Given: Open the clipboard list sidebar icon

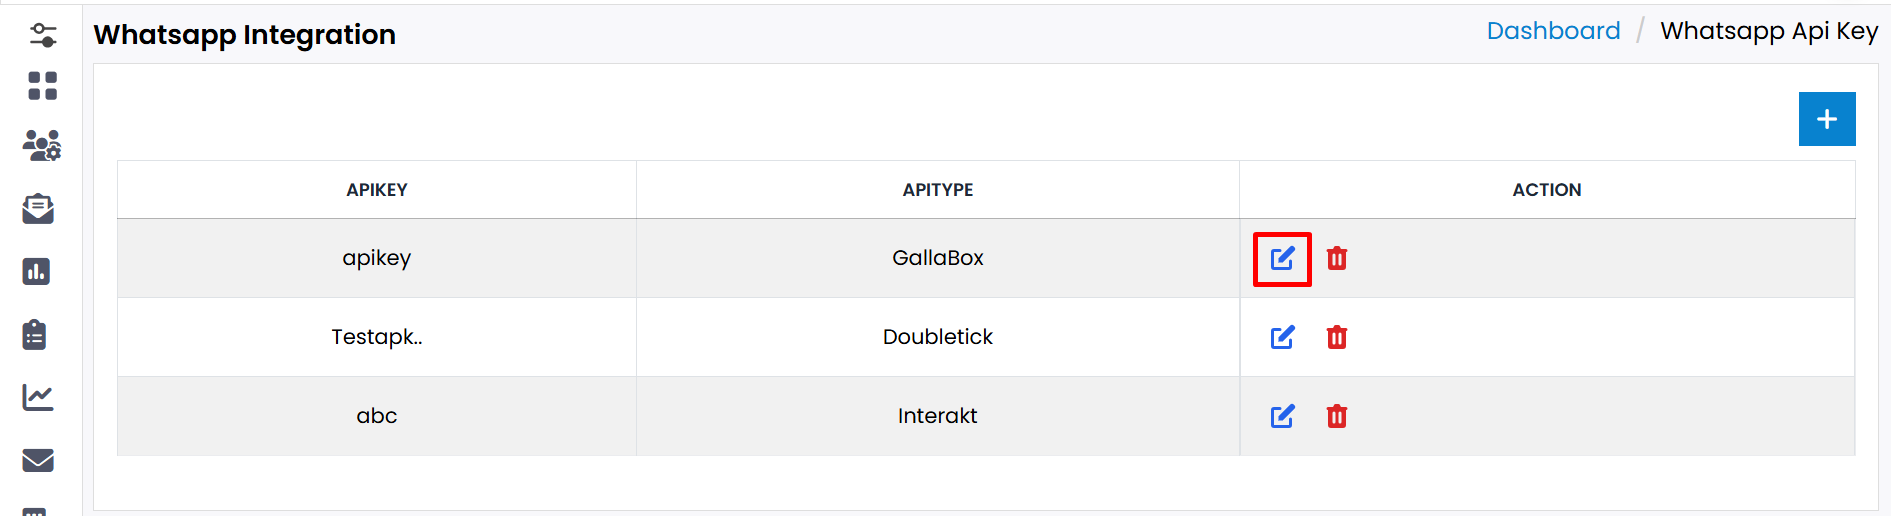Looking at the screenshot, I should pos(35,335).
